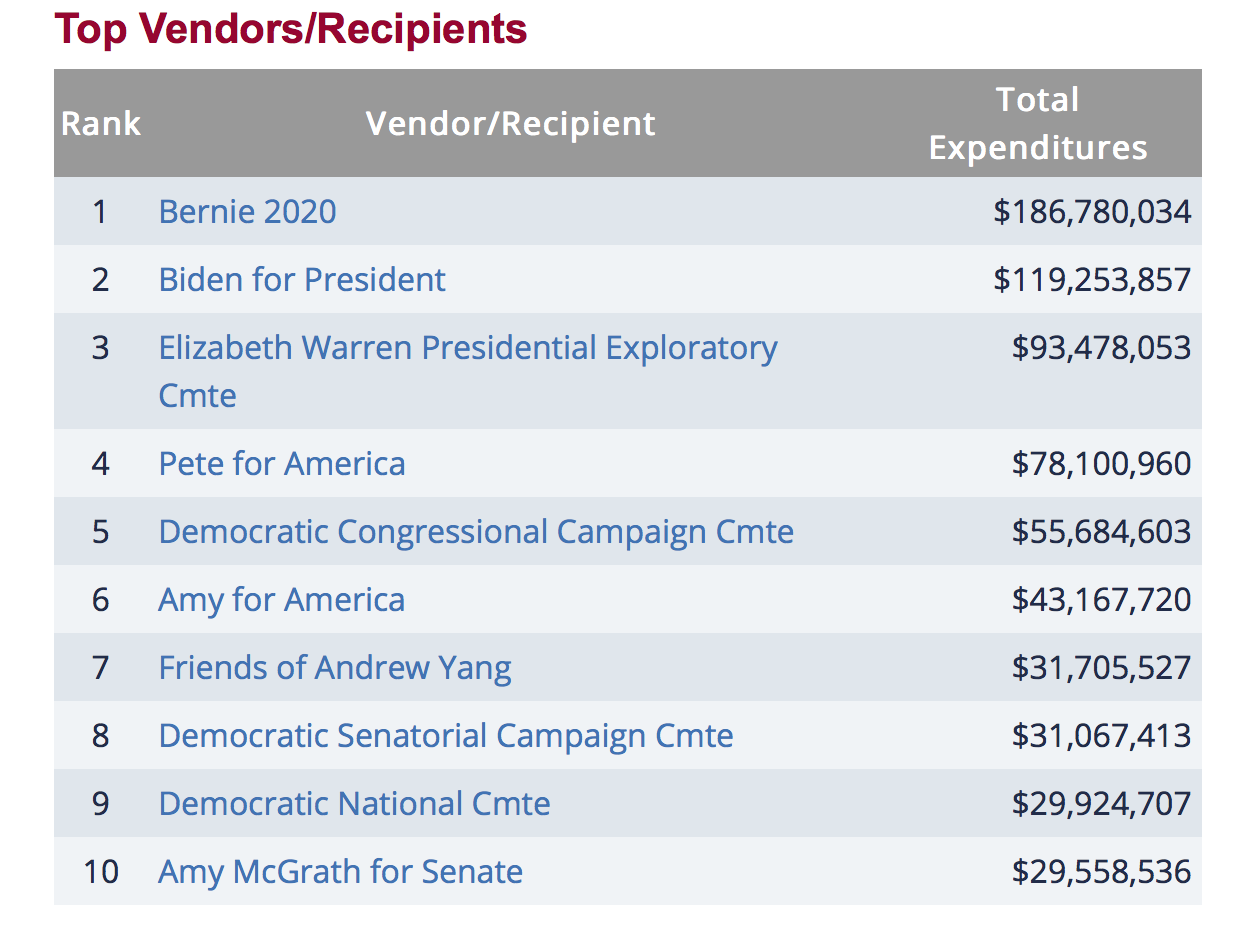The height and width of the screenshot is (942, 1248).
Task: Open Democratic Congressional Campaign Cmte link
Action: (476, 532)
